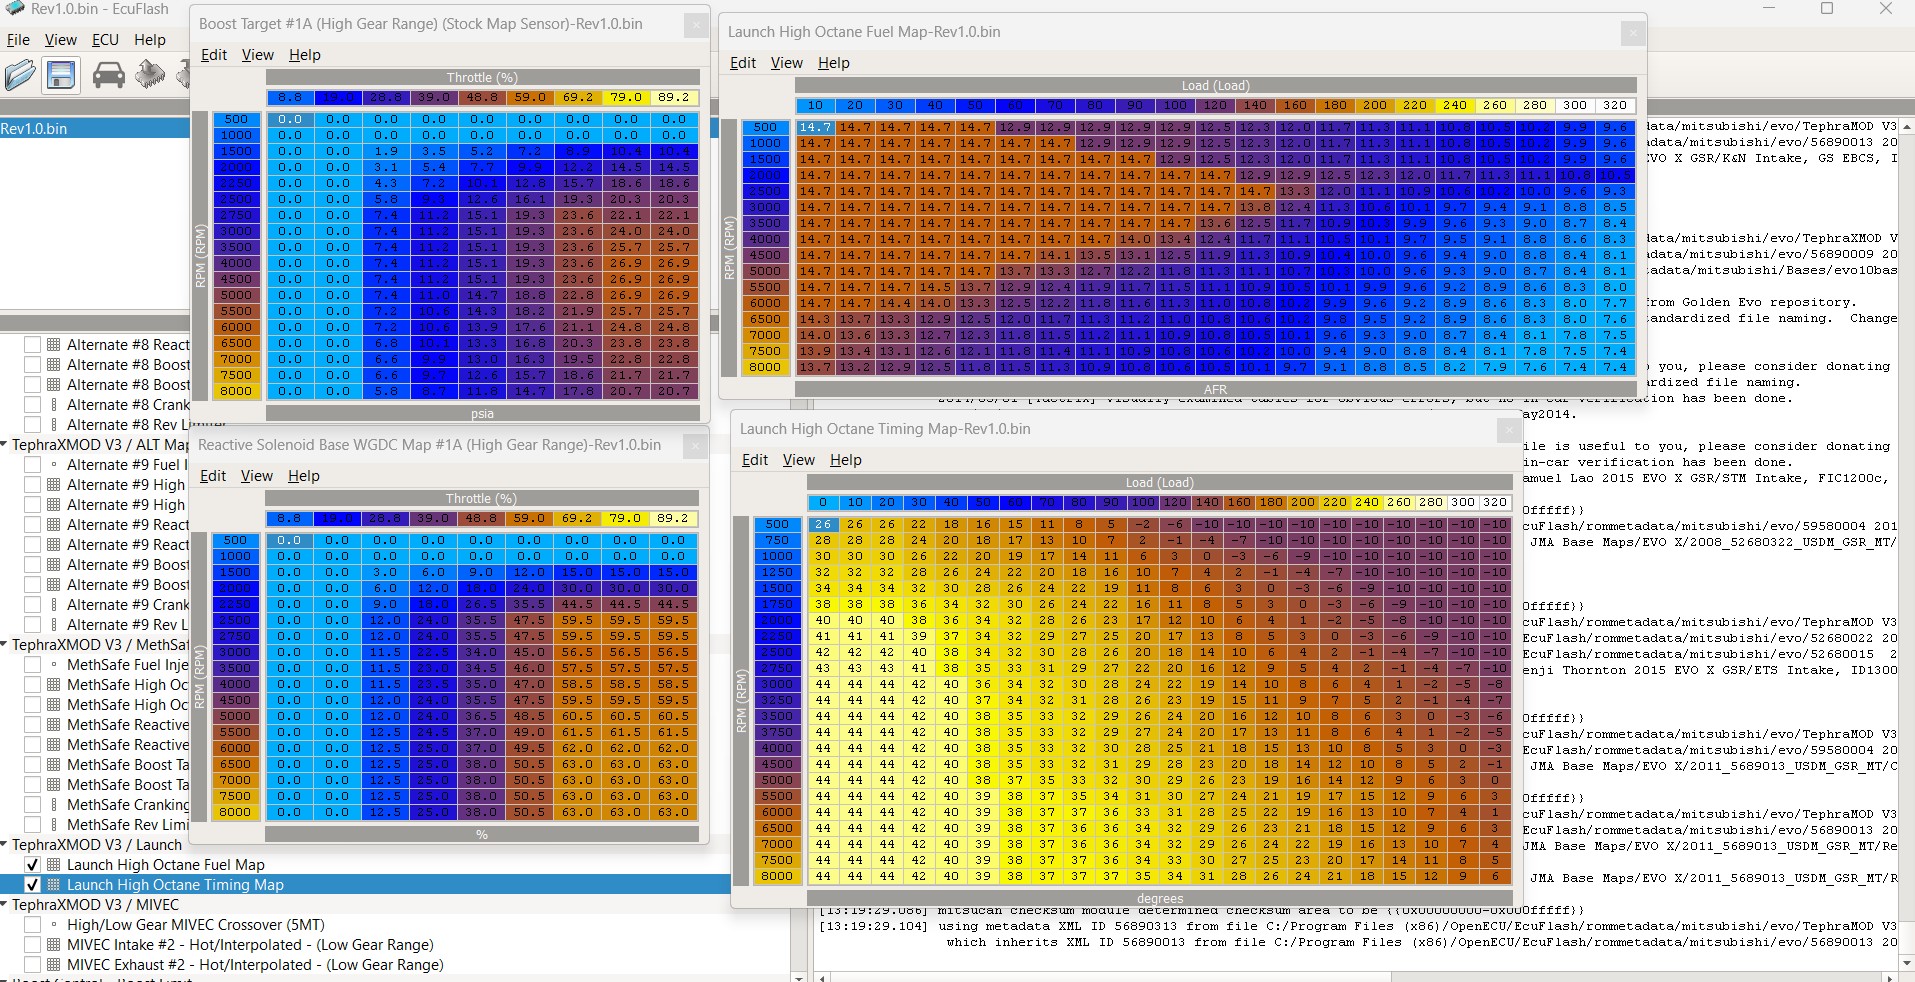Image resolution: width=1915 pixels, height=982 pixels.
Task: Select the MIVEC Exhaust #2 tree row label
Action: coord(255,965)
